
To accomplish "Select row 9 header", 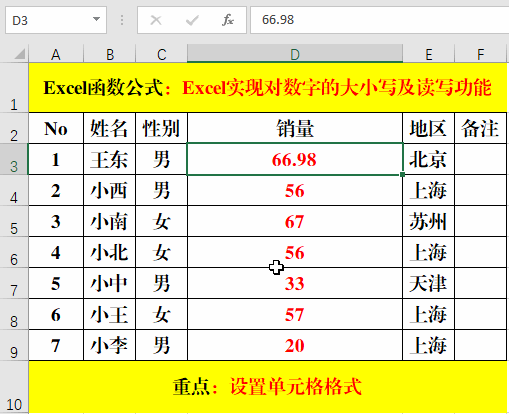I will pos(14,345).
